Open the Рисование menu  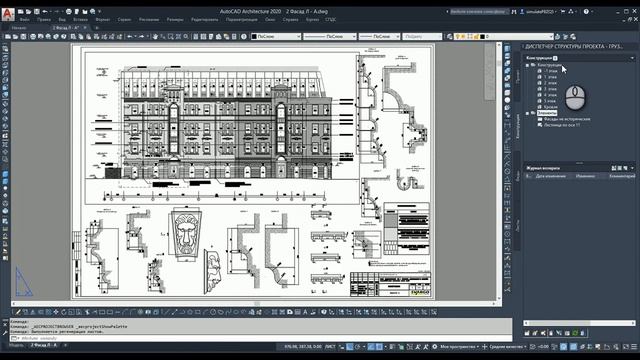point(149,20)
